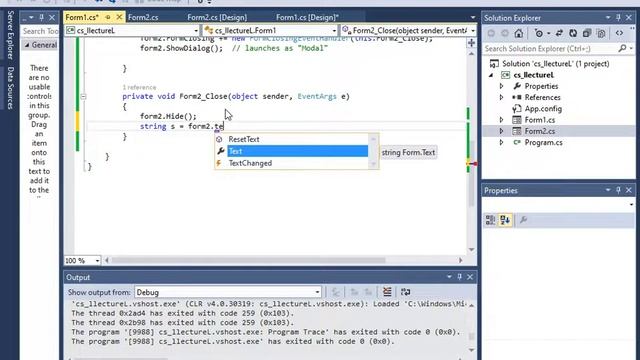640x360 pixels.
Task: Select the Form1.cs* tab
Action: pyautogui.click(x=82, y=18)
